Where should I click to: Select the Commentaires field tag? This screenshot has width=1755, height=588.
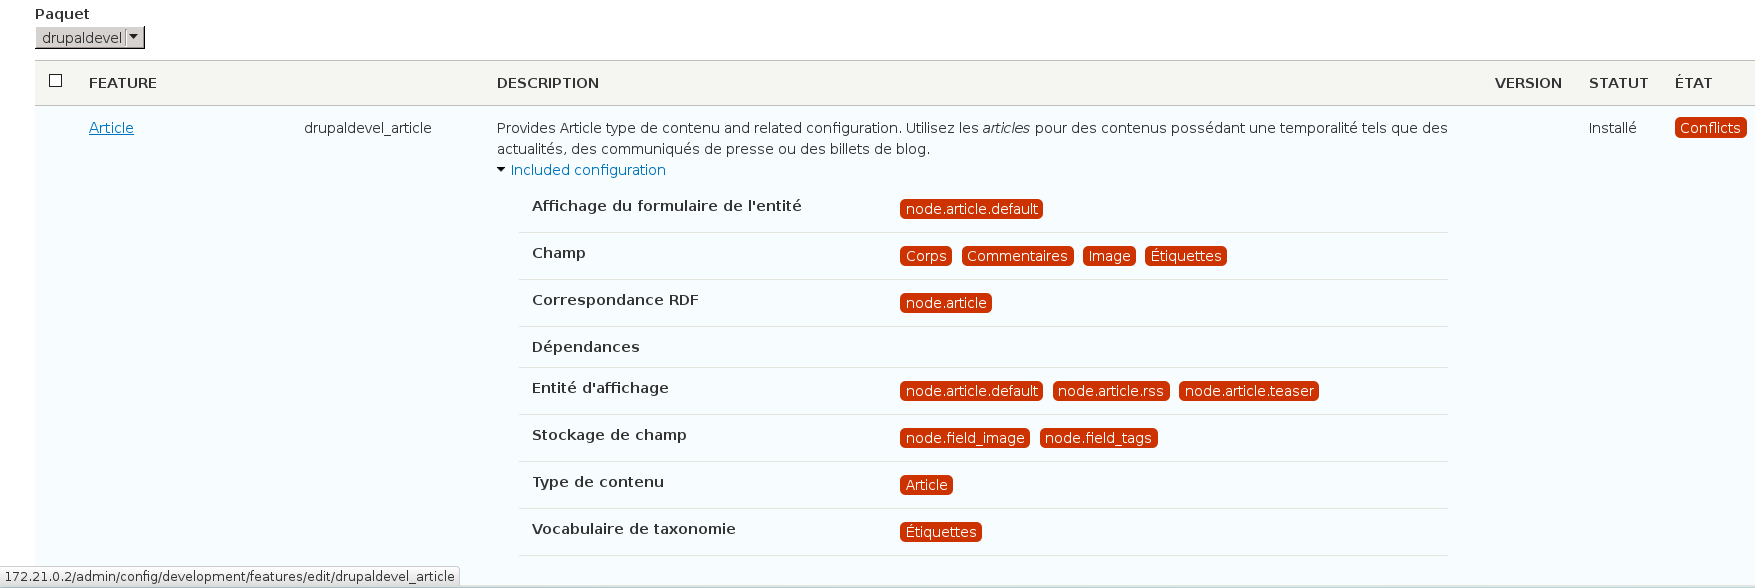1017,256
